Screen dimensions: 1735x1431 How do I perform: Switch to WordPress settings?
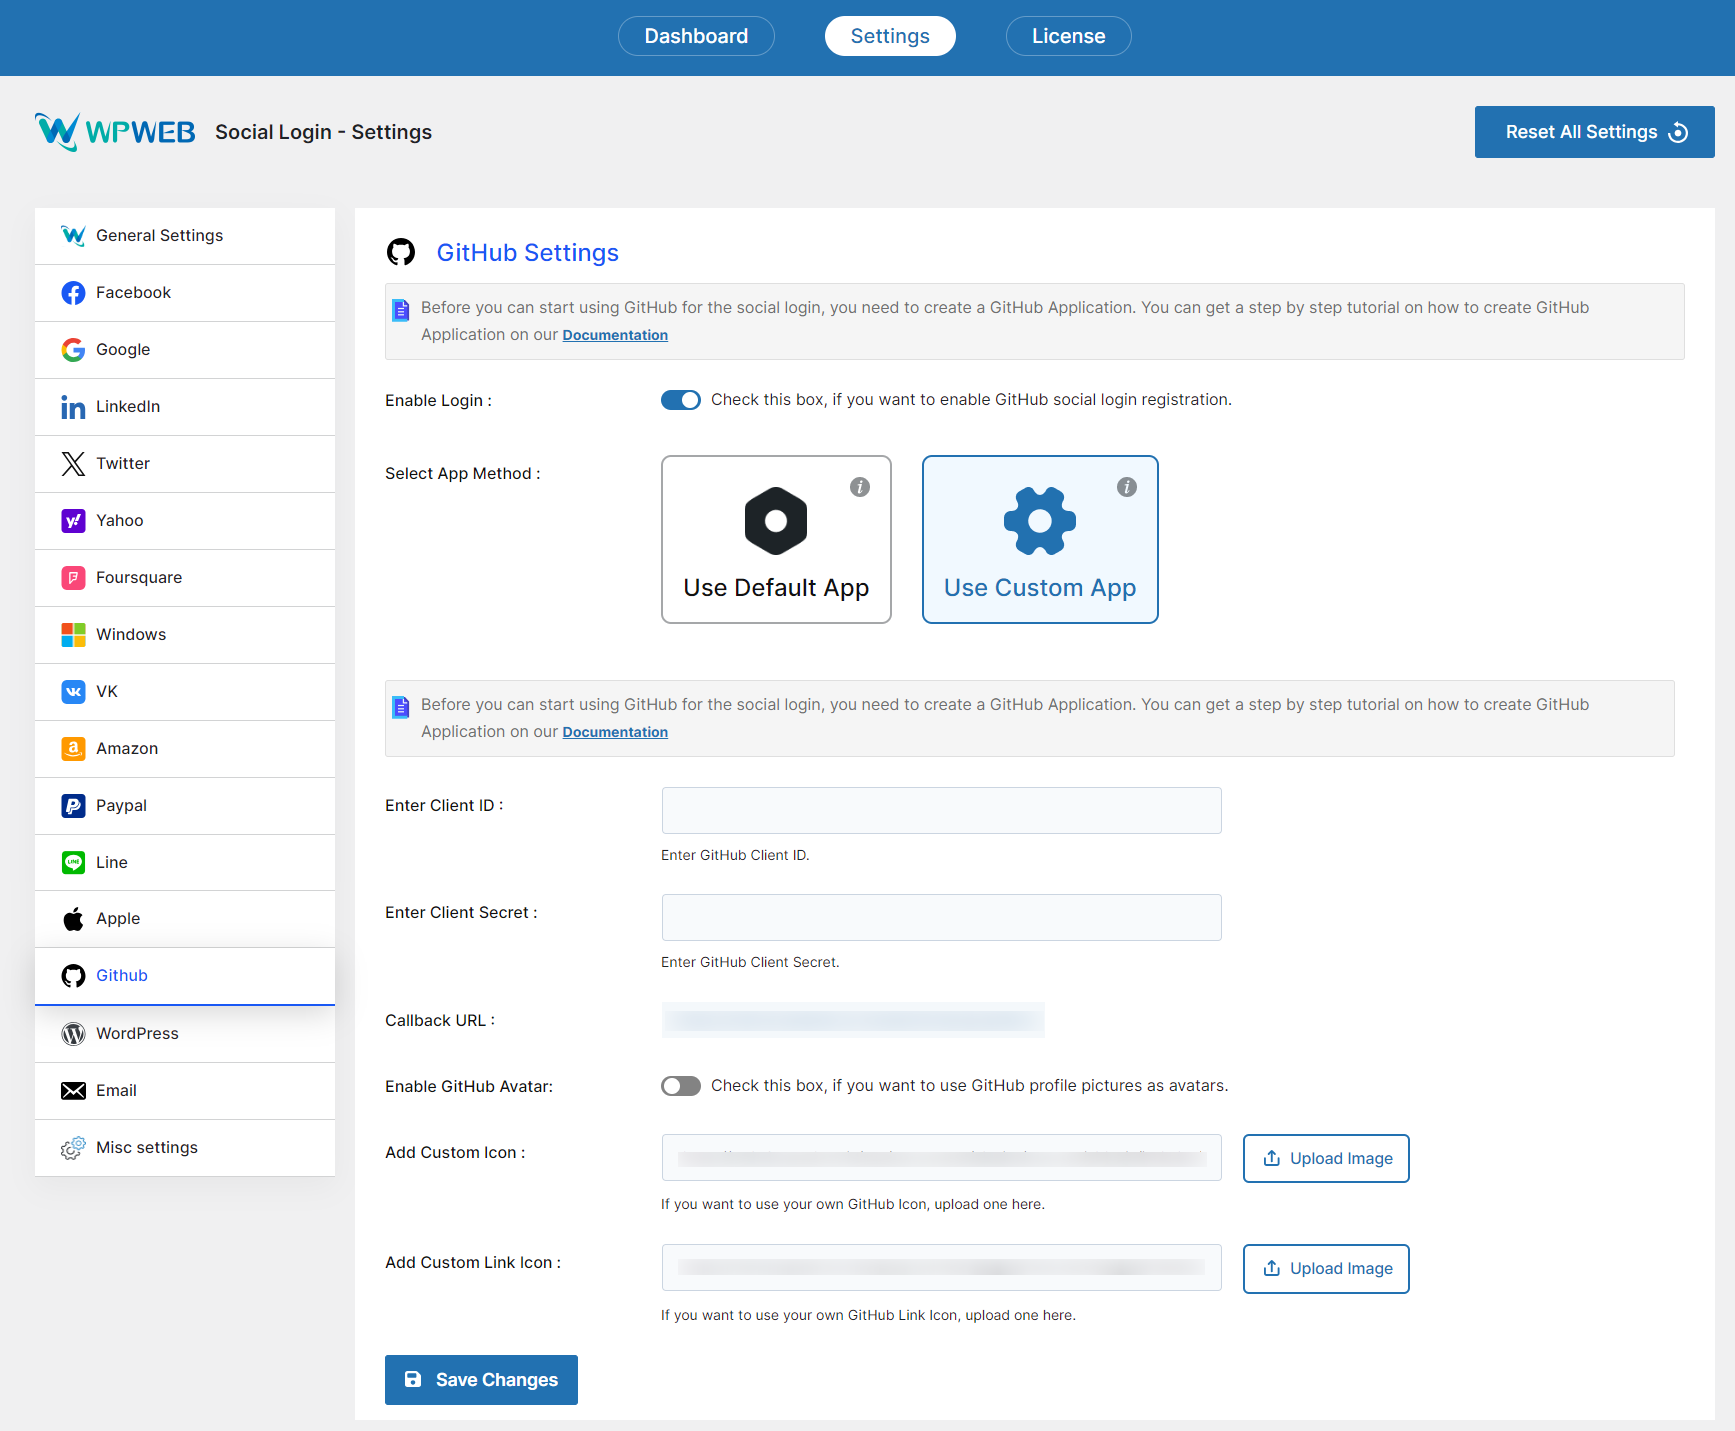pyautogui.click(x=185, y=1034)
